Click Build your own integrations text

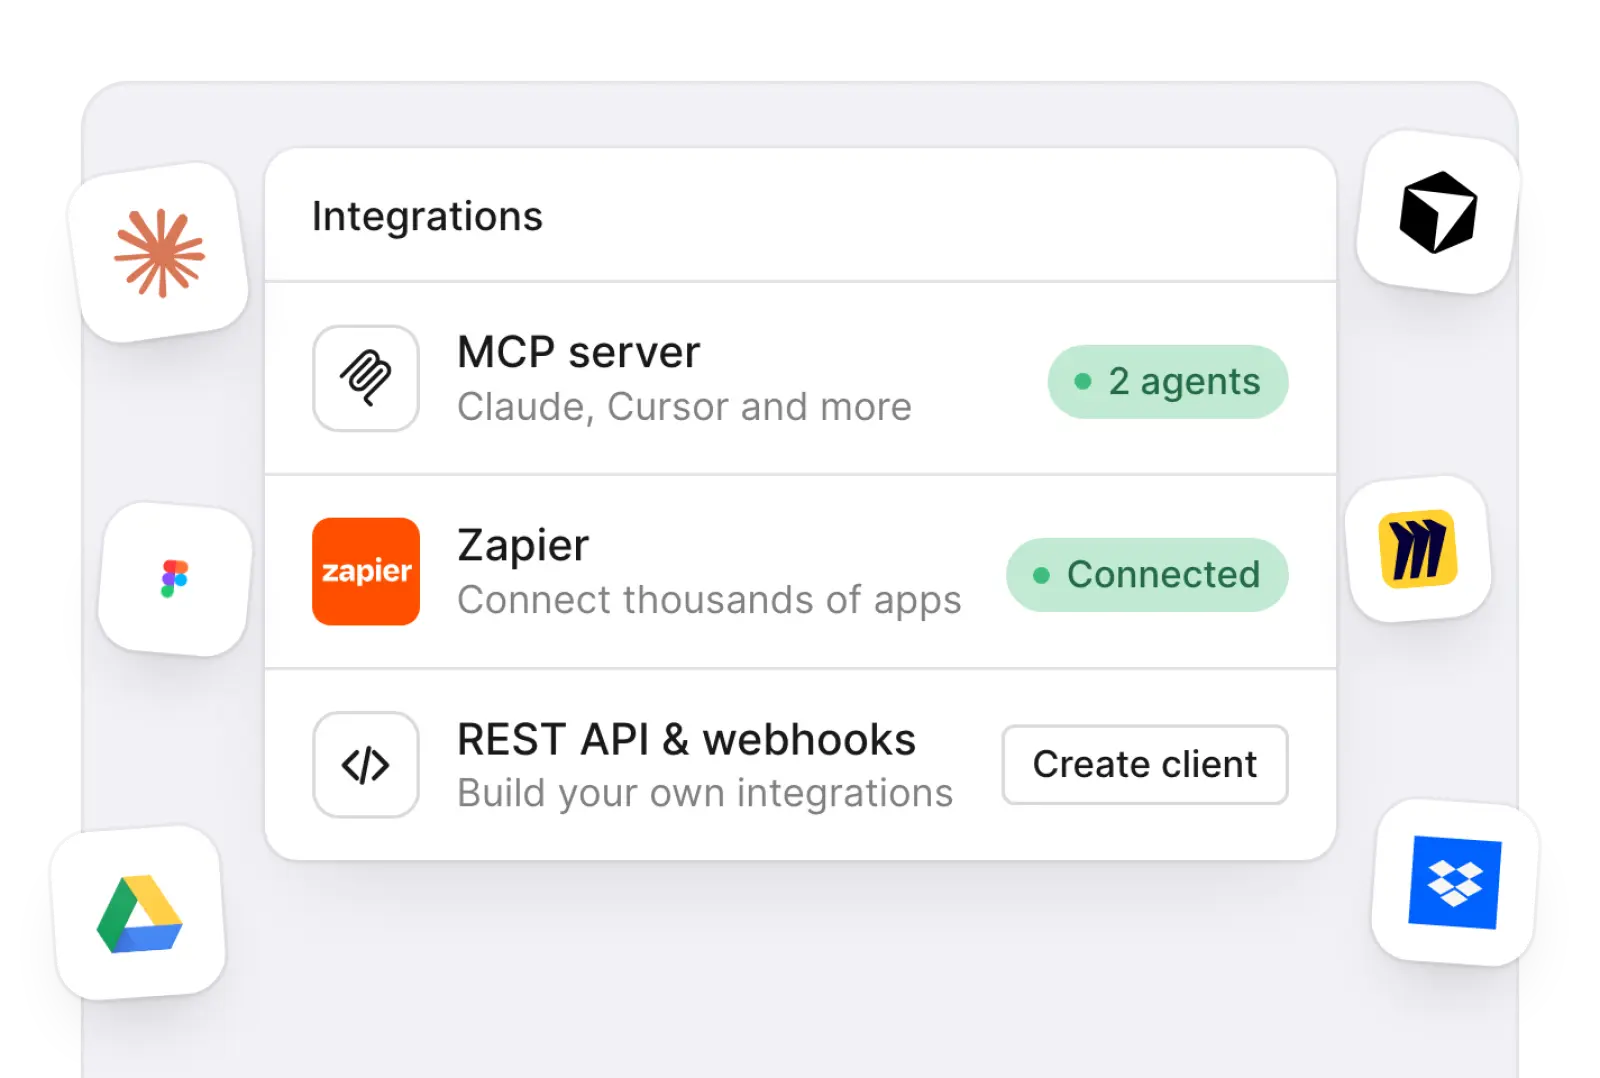(x=705, y=793)
